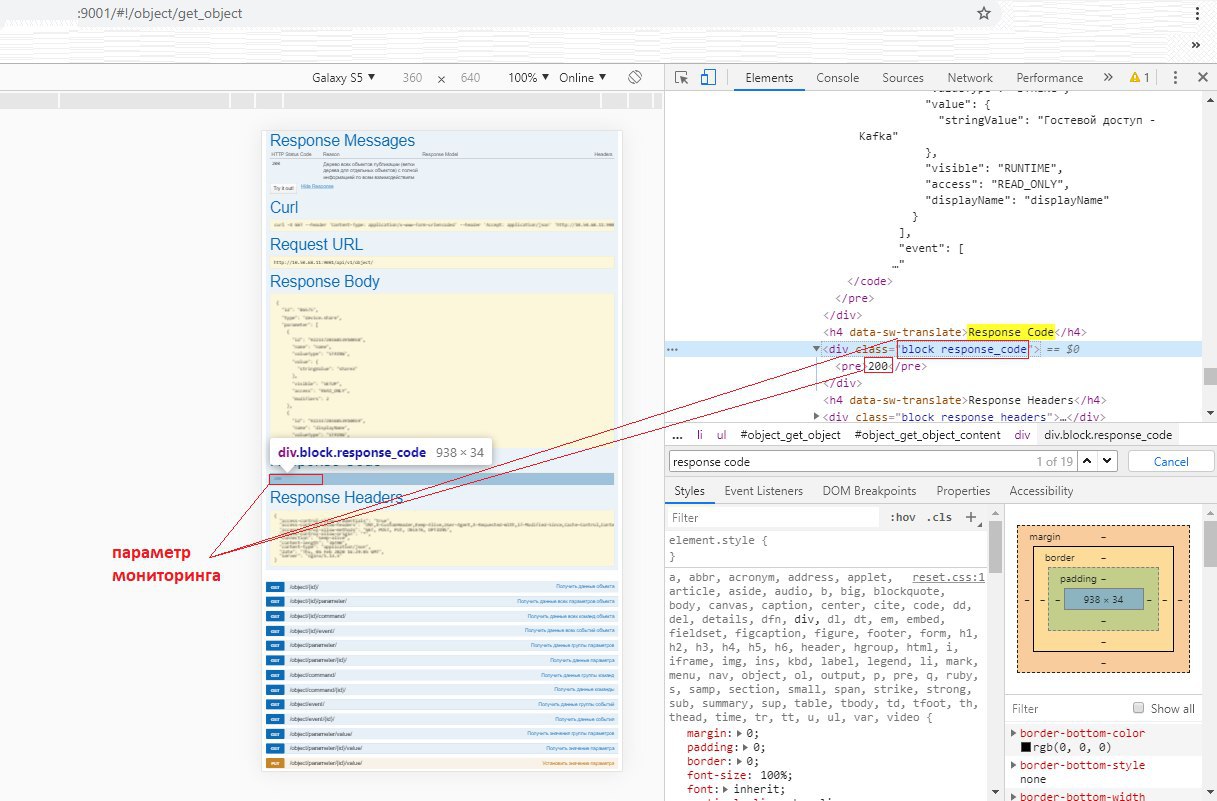Viewport: 1217px width, 801px height.
Task: Expand the font shorthand property
Action: pyautogui.click(x=726, y=789)
